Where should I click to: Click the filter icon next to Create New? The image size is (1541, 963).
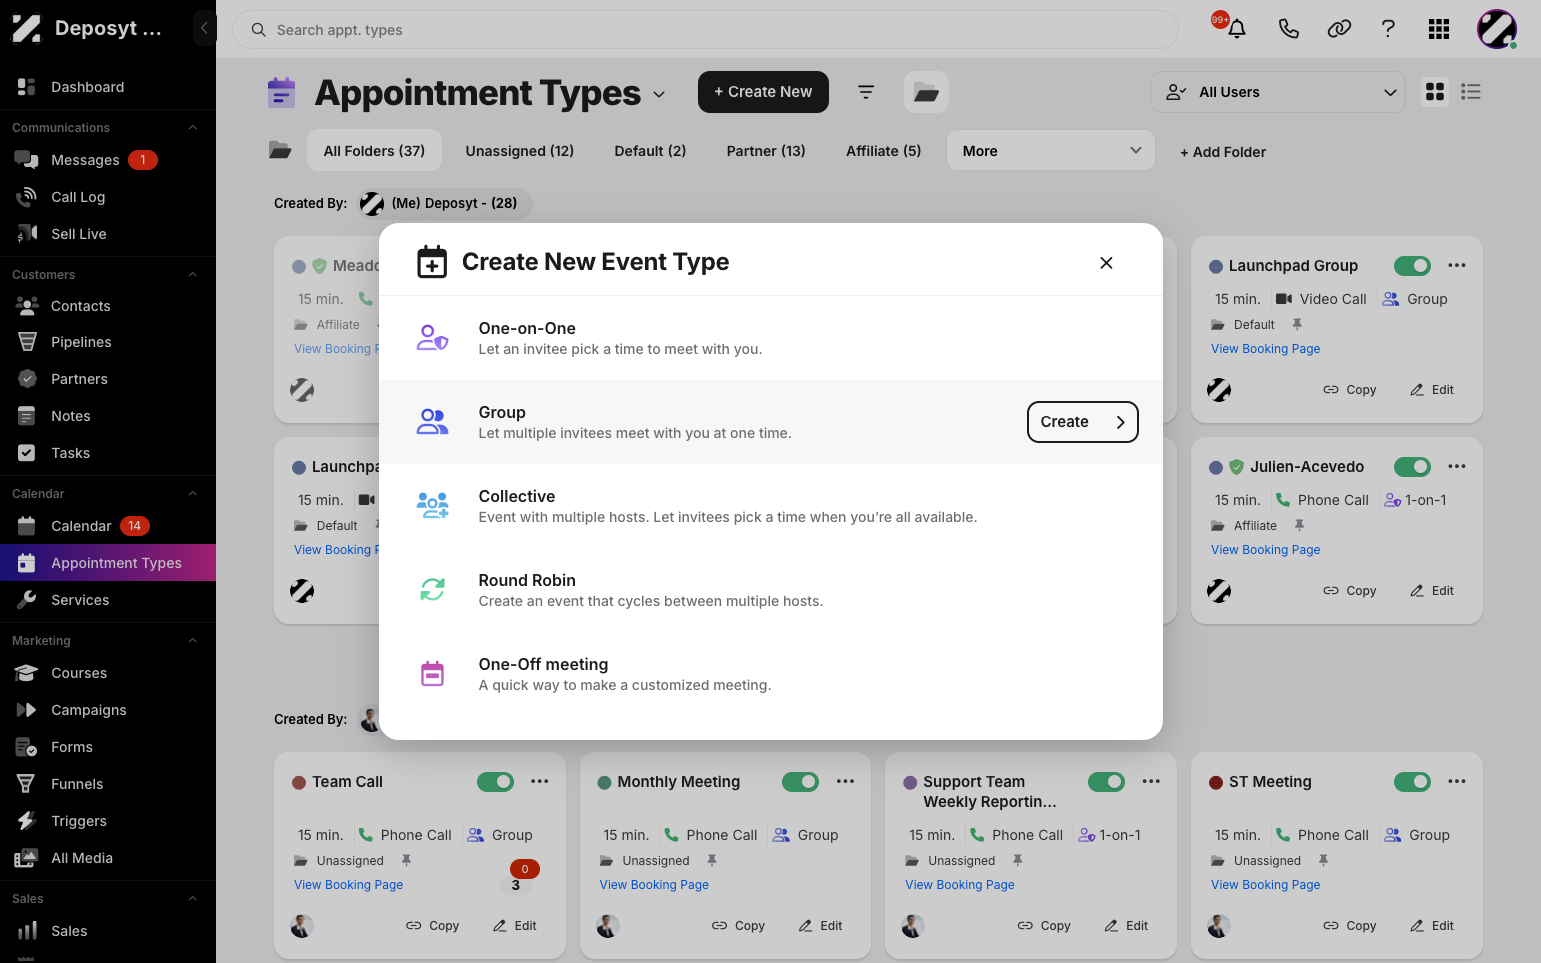pyautogui.click(x=866, y=92)
